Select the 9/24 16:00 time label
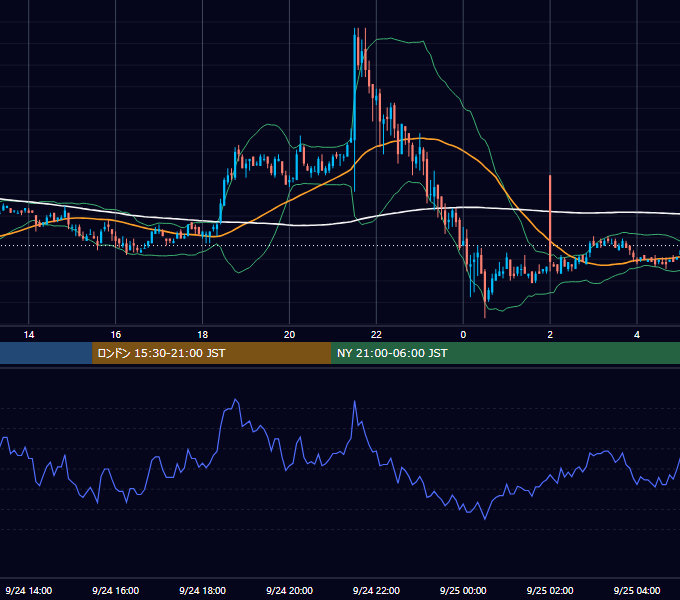Image resolution: width=680 pixels, height=600 pixels. [x=115, y=590]
